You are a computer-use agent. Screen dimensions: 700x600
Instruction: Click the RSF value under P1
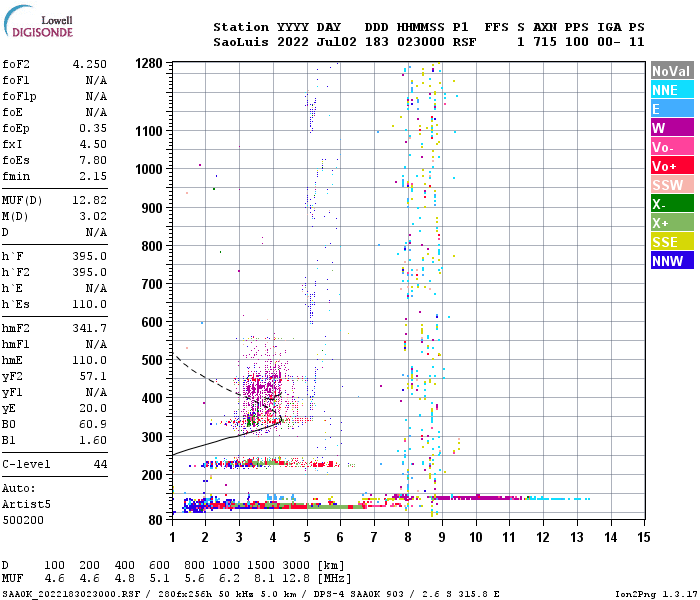[464, 42]
